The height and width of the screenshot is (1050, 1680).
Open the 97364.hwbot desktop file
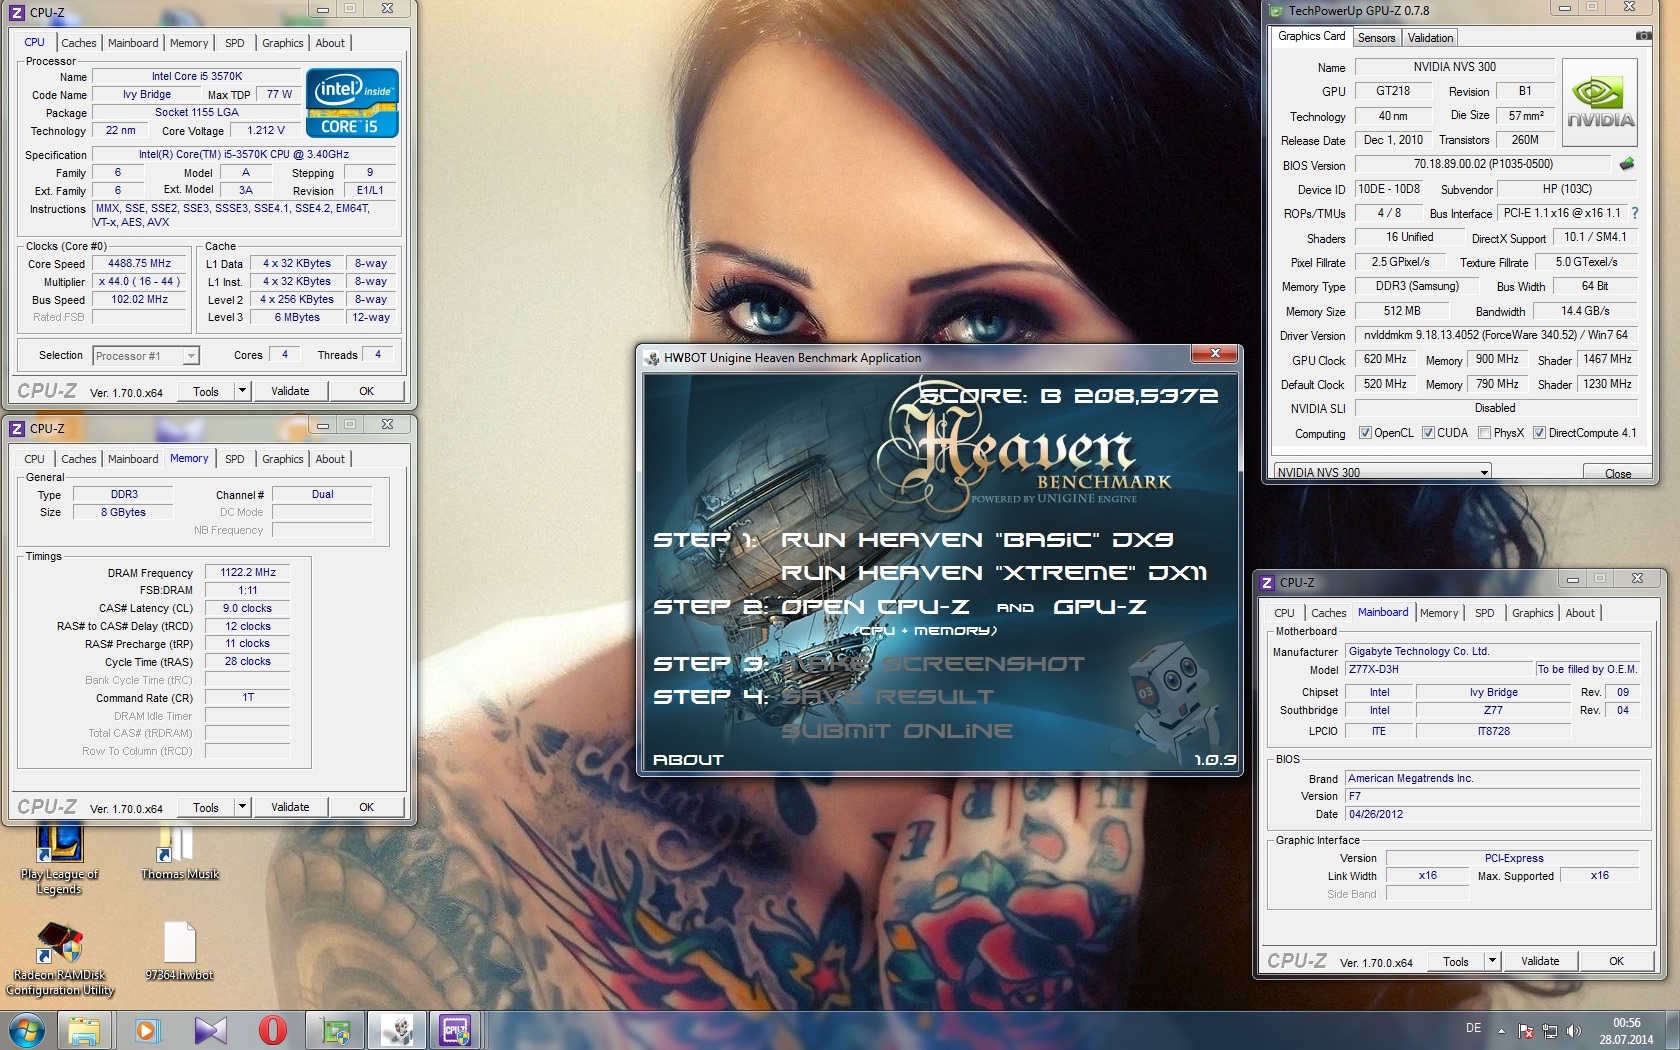click(x=179, y=951)
